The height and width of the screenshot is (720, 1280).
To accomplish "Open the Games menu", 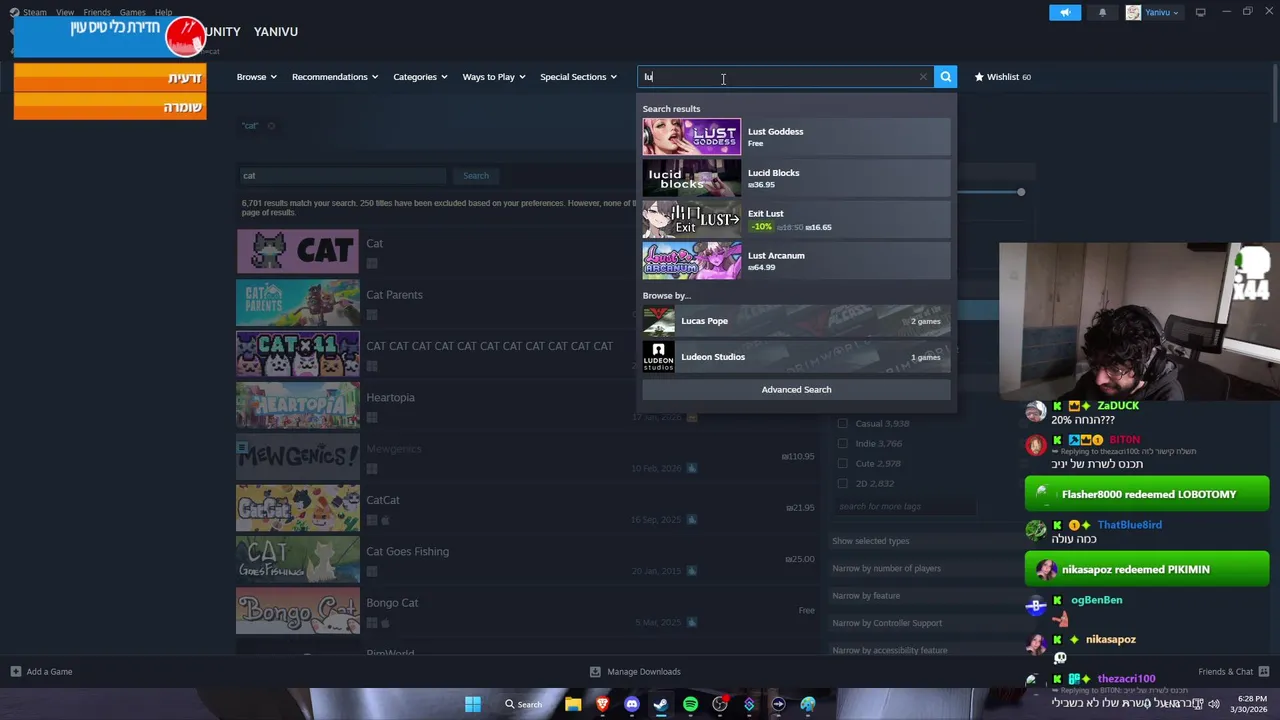I will (133, 12).
